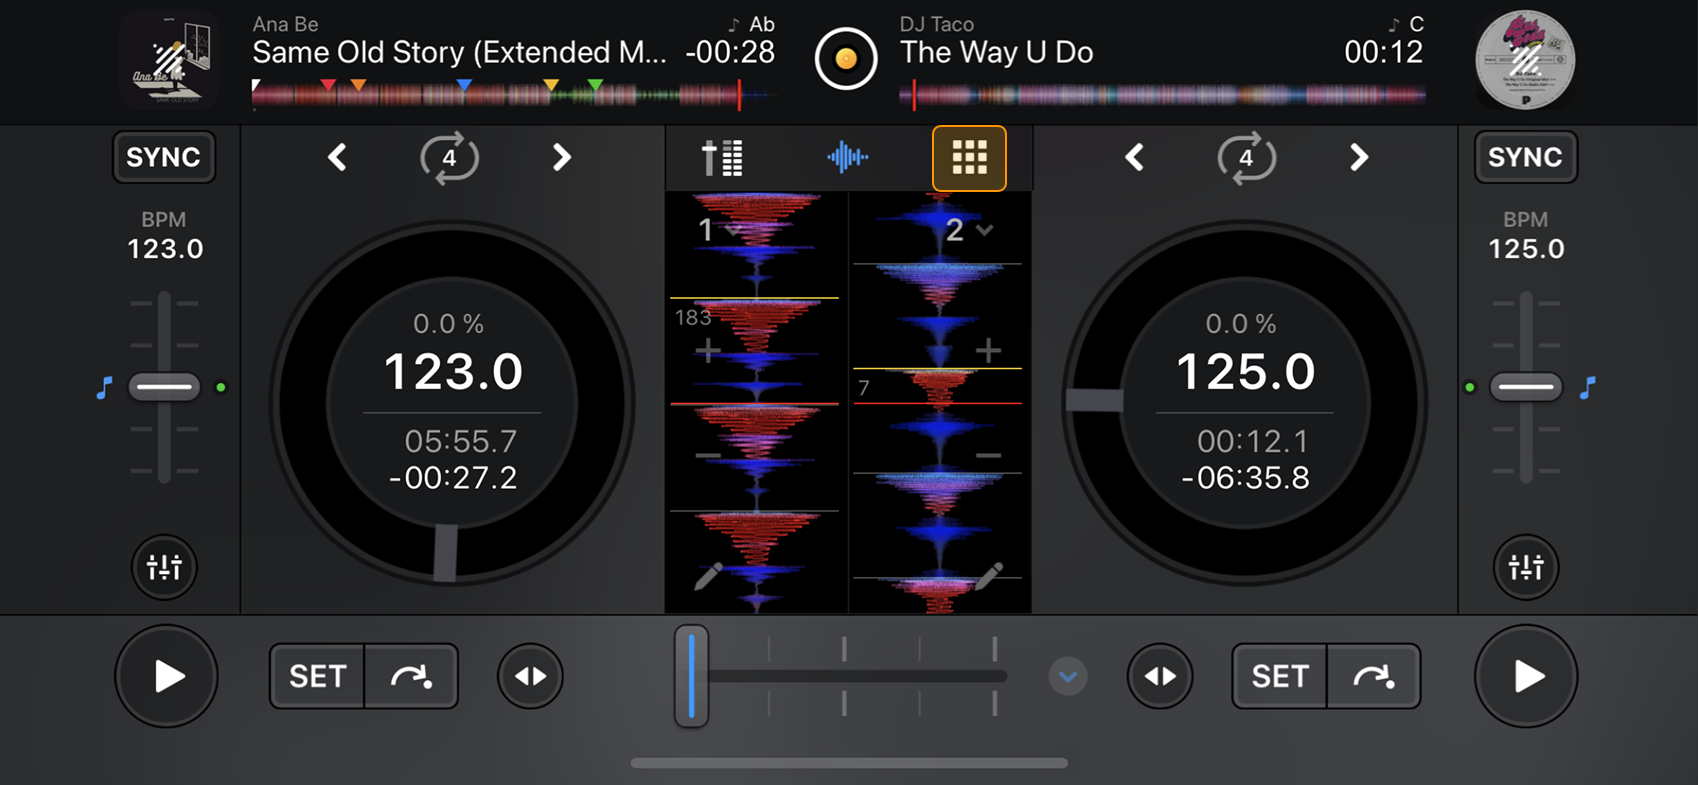1698x785 pixels.
Task: Jump to the first orange cue marker
Action: pyautogui.click(x=359, y=87)
